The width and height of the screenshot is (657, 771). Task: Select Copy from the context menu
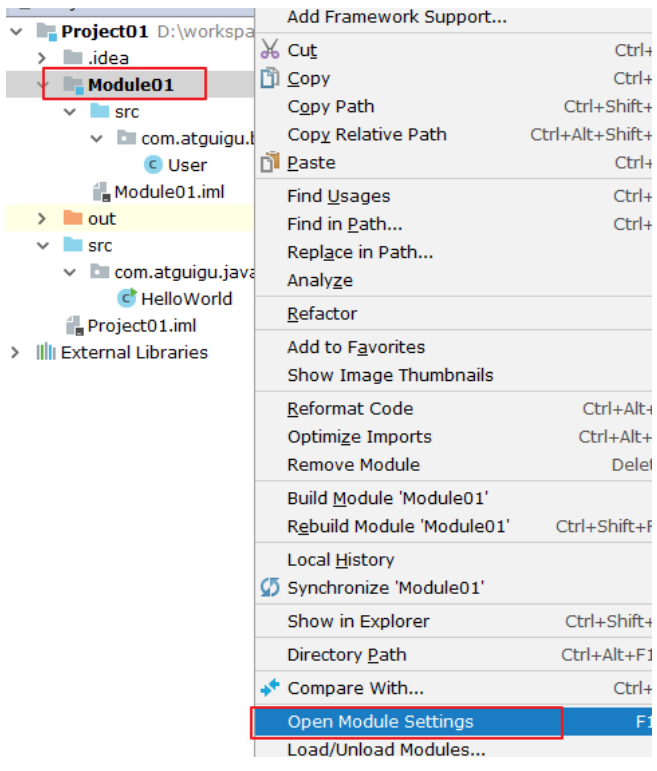point(453,78)
